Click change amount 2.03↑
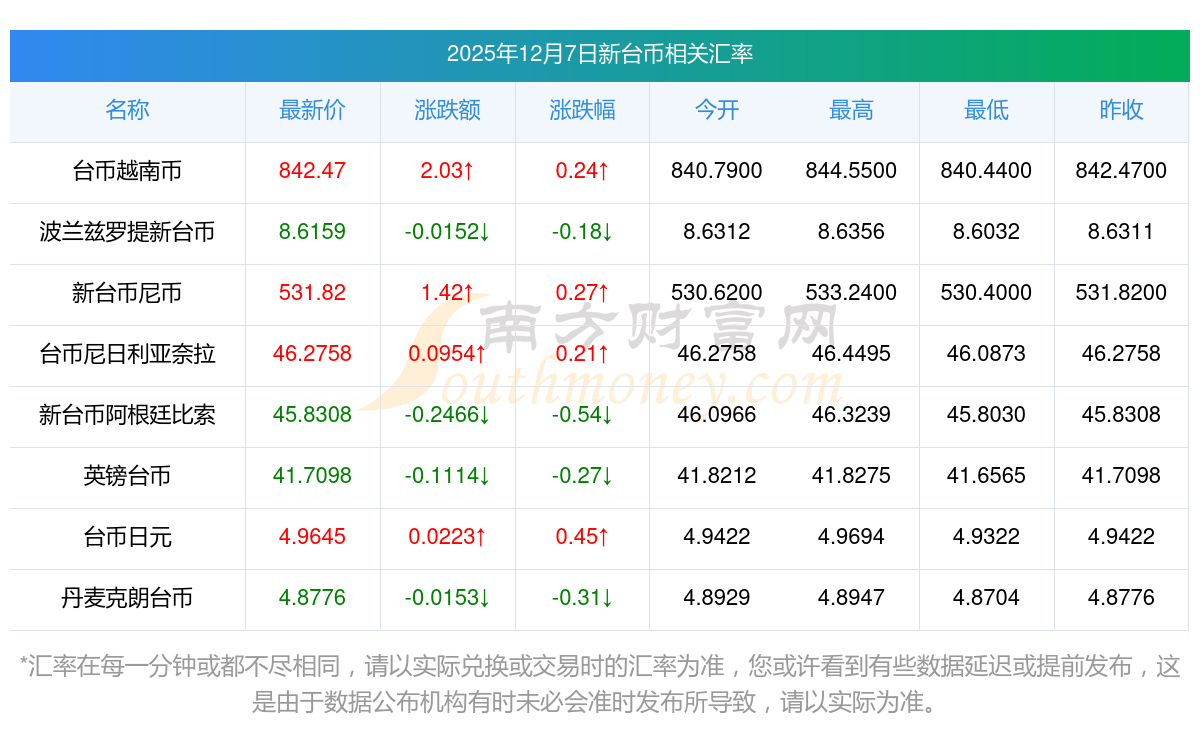 tap(447, 171)
